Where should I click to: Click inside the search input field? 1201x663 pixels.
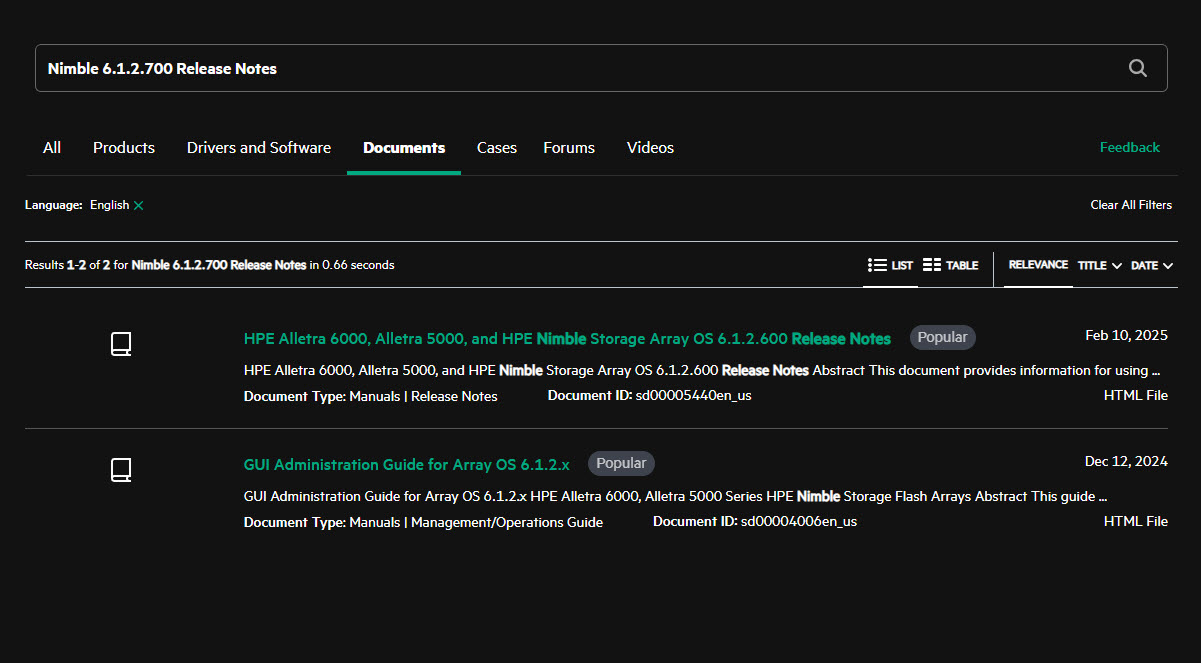click(580, 68)
